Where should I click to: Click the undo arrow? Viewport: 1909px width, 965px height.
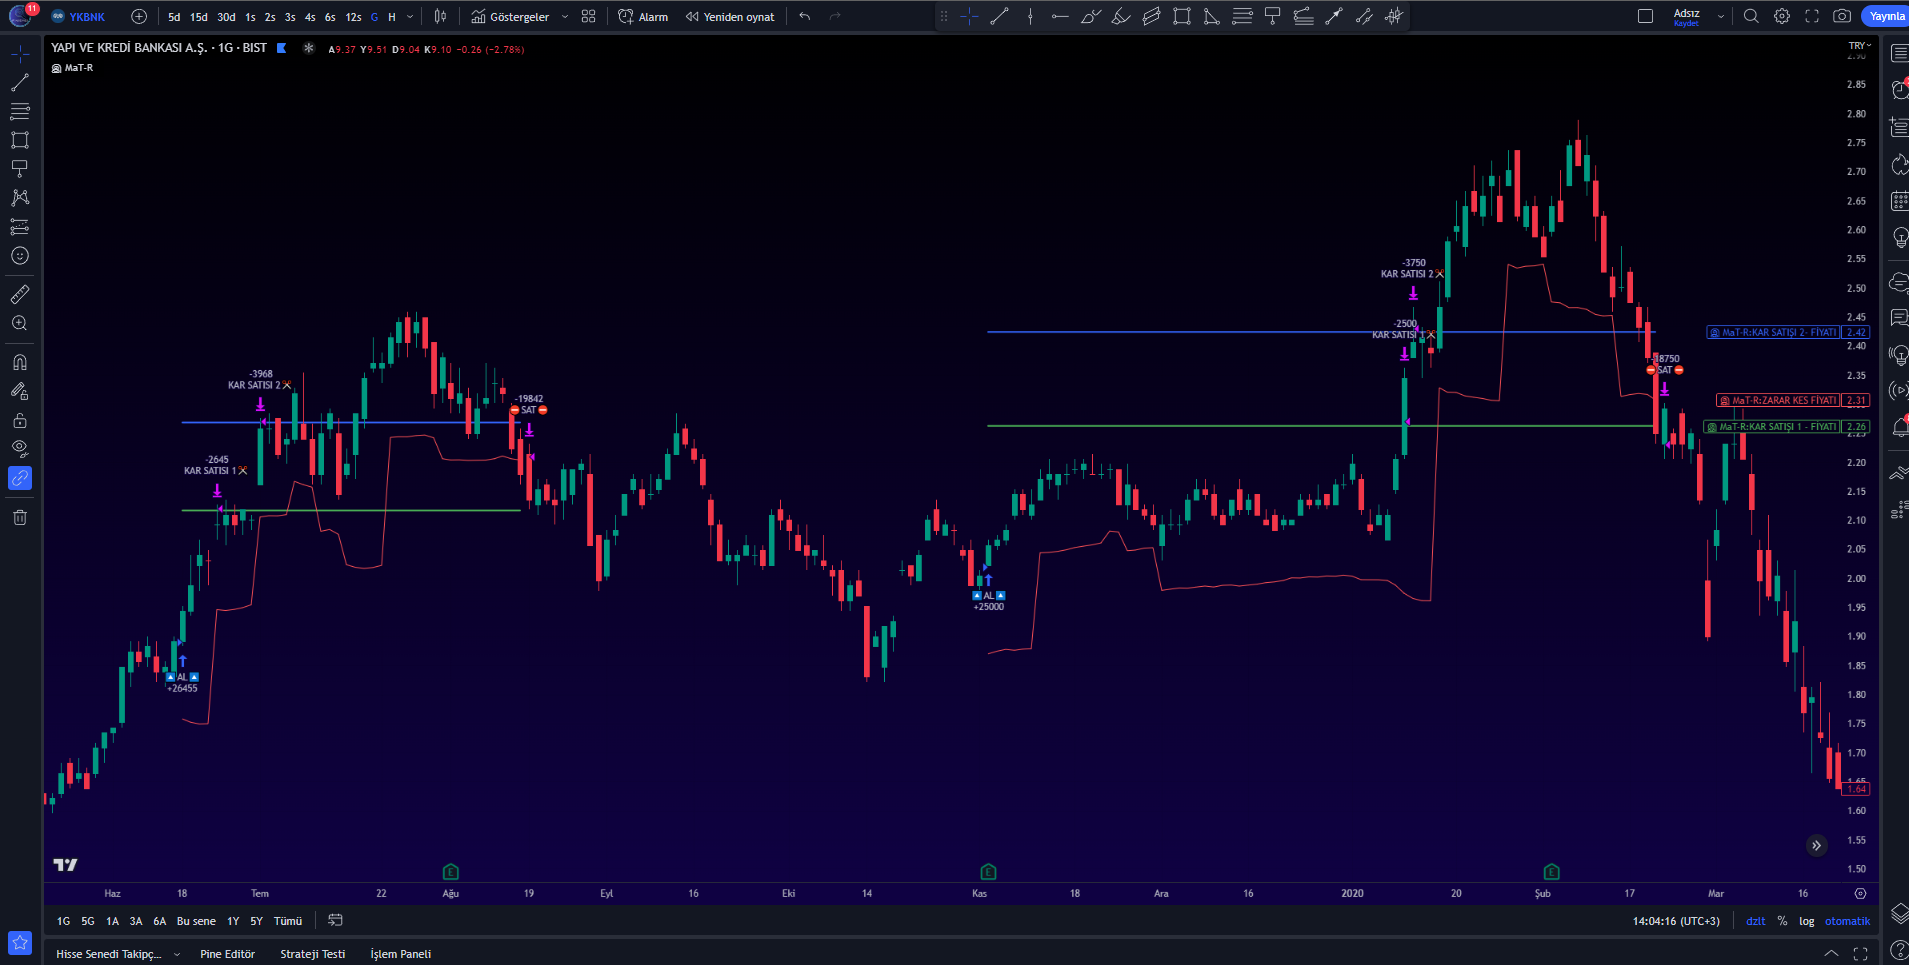805,17
